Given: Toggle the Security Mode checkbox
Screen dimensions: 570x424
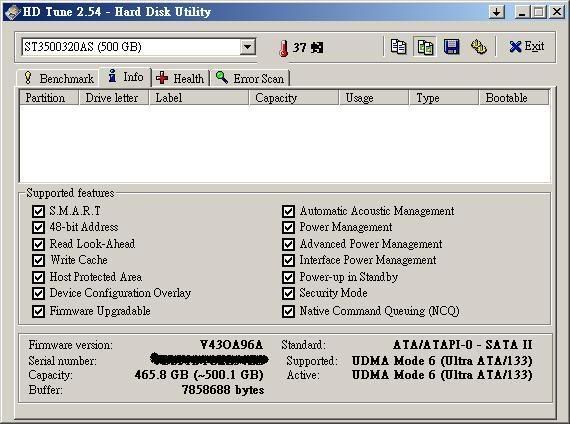Looking at the screenshot, I should 288,293.
